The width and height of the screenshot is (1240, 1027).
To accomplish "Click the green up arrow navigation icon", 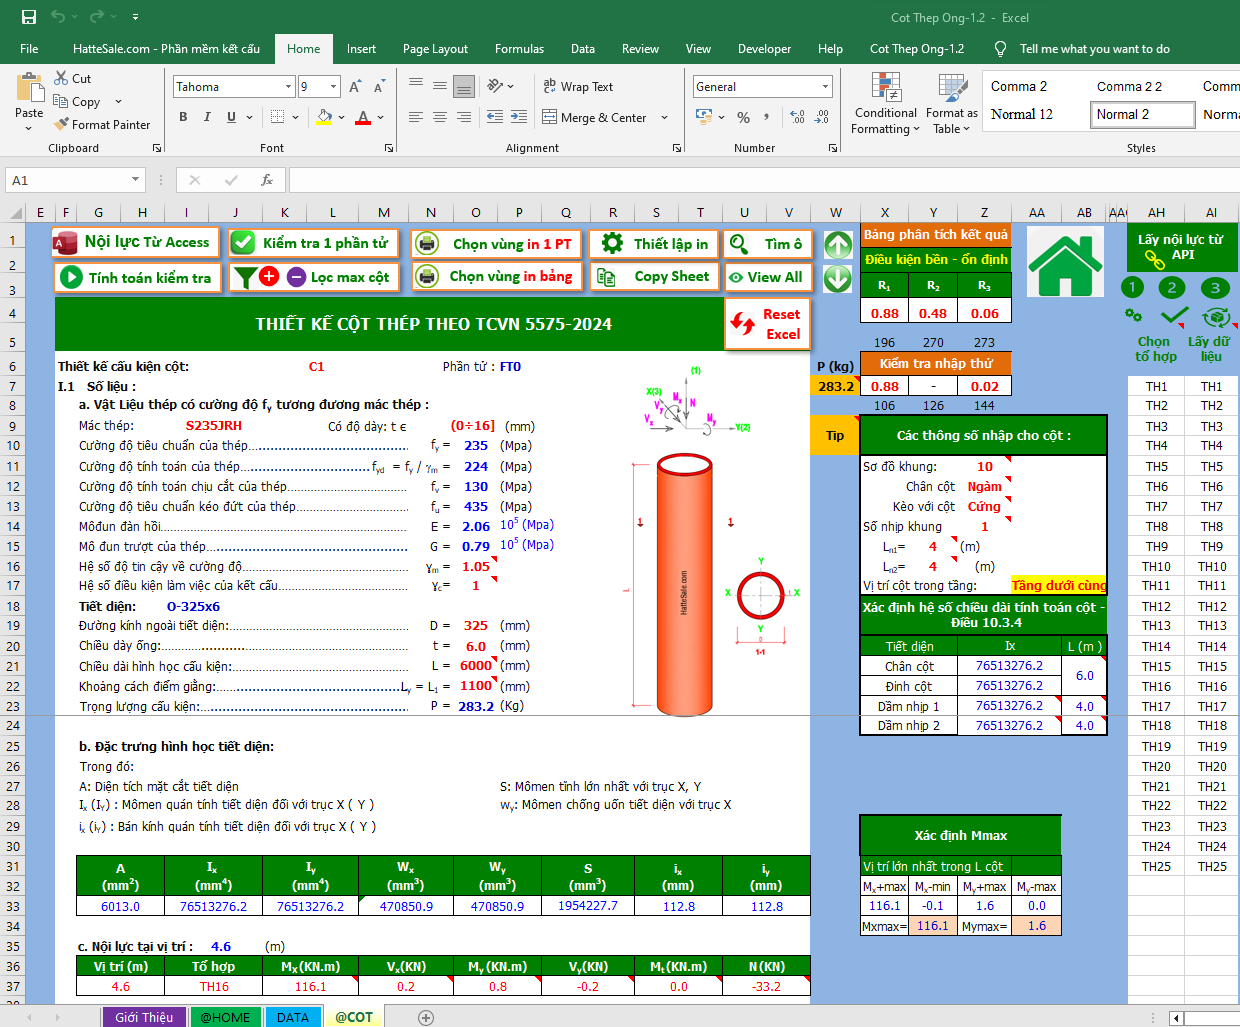I will 837,244.
